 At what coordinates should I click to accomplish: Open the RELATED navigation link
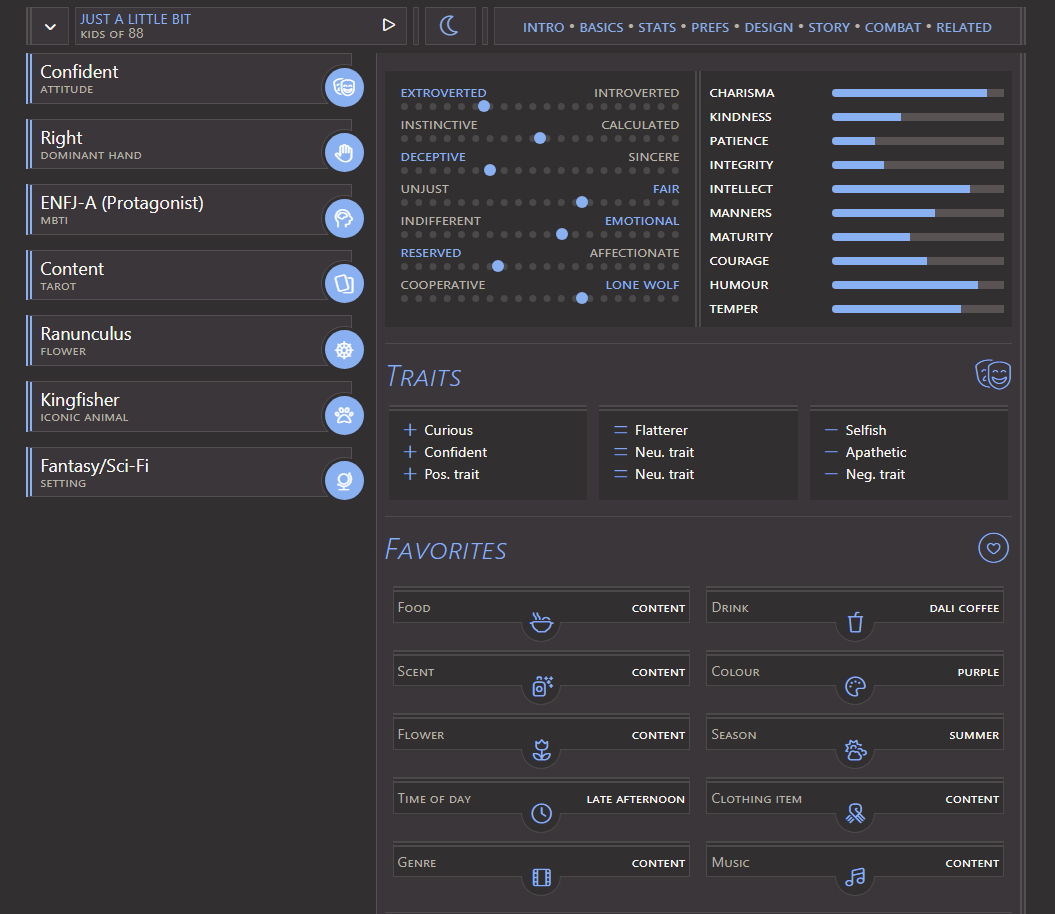963,27
